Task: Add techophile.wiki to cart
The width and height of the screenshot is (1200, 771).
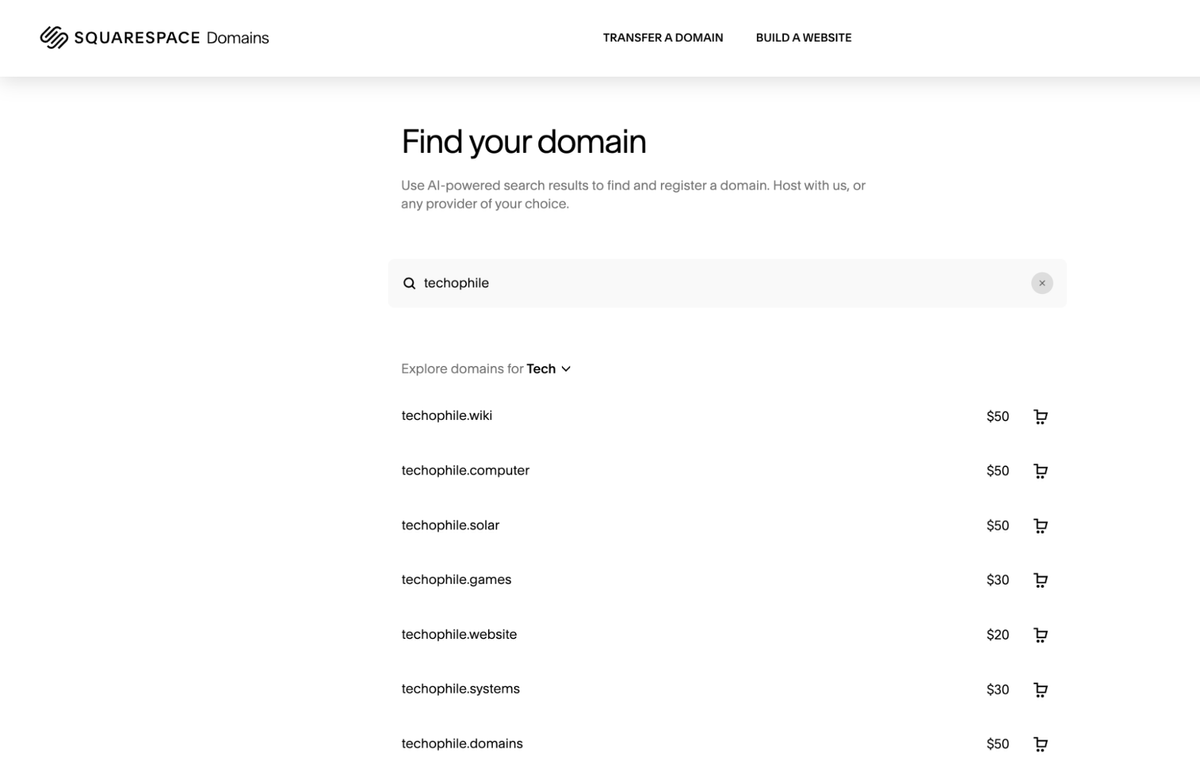Action: (x=1040, y=416)
